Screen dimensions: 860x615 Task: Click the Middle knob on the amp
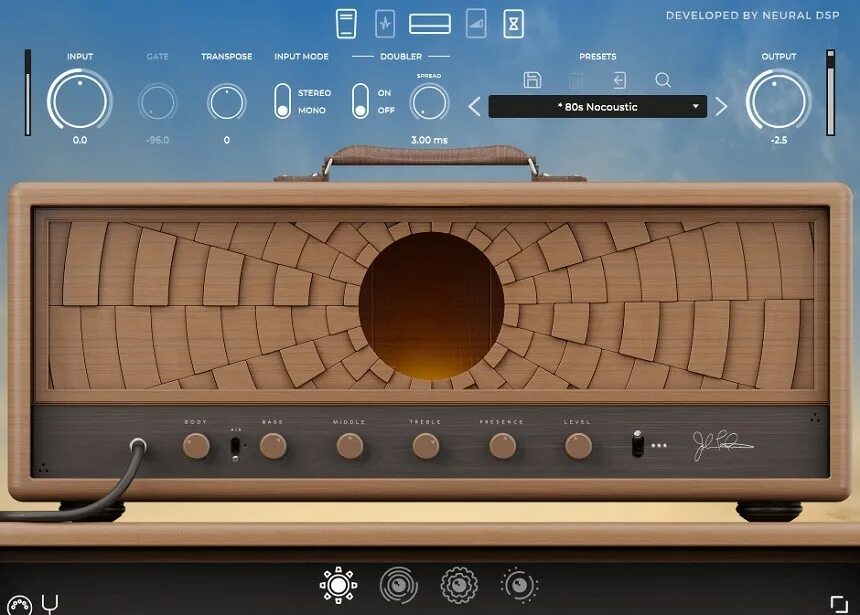click(350, 446)
